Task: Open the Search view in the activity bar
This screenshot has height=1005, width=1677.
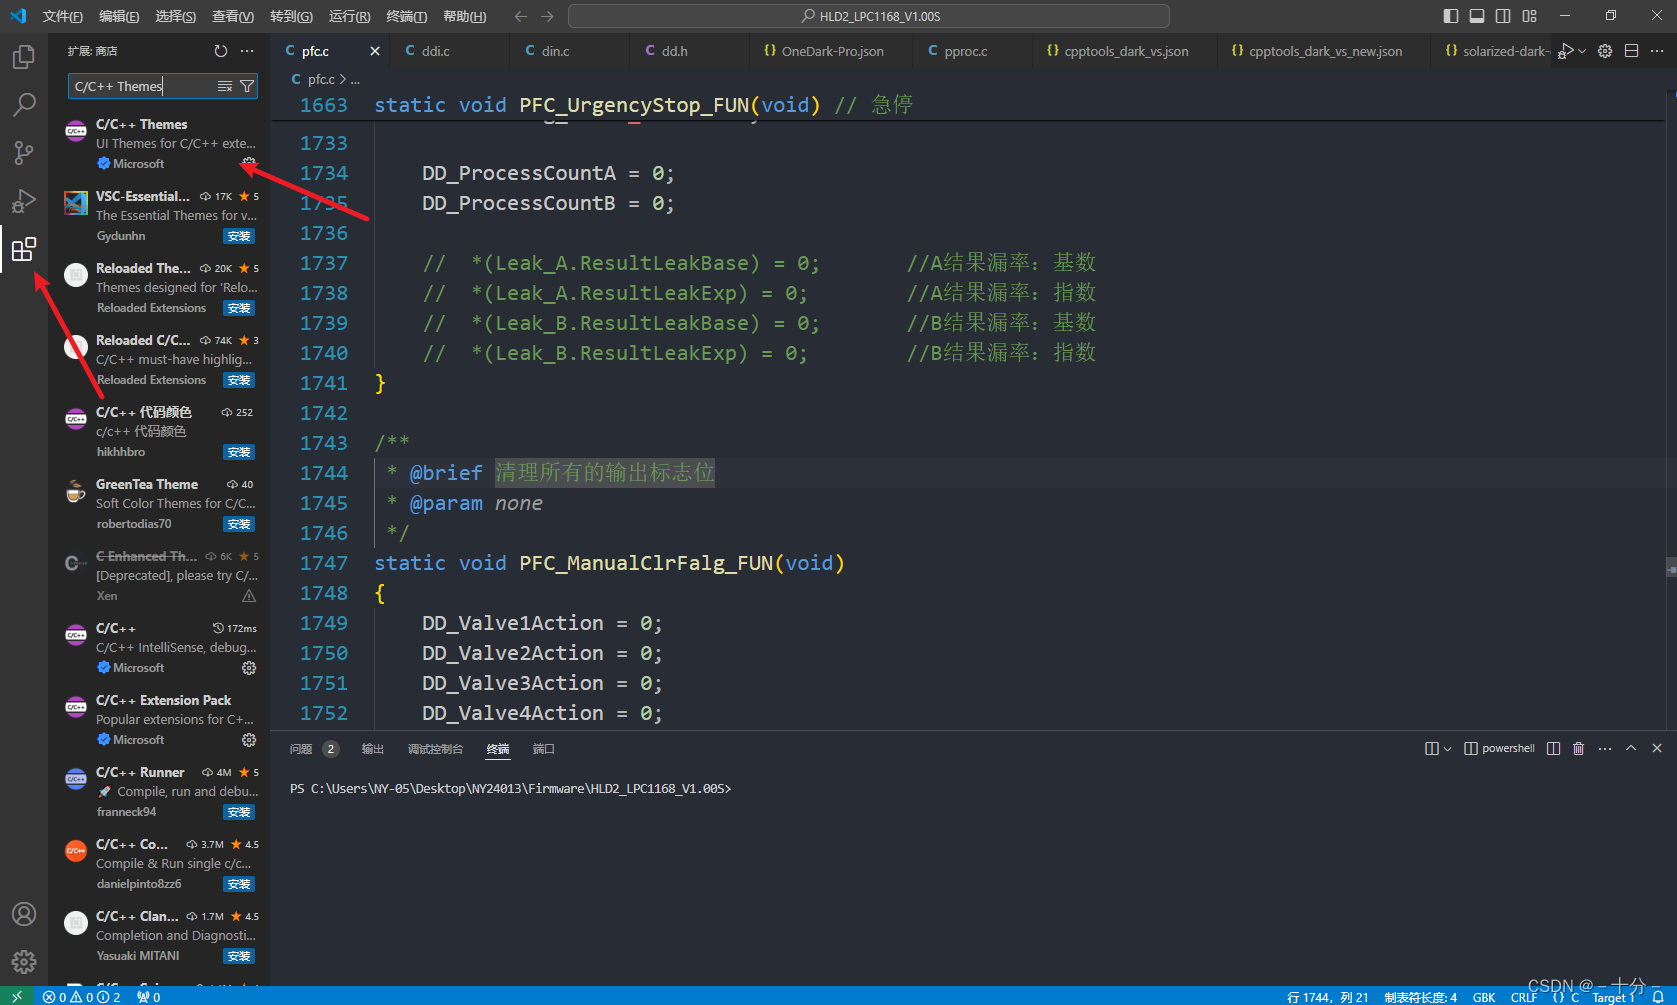Action: click(x=24, y=105)
